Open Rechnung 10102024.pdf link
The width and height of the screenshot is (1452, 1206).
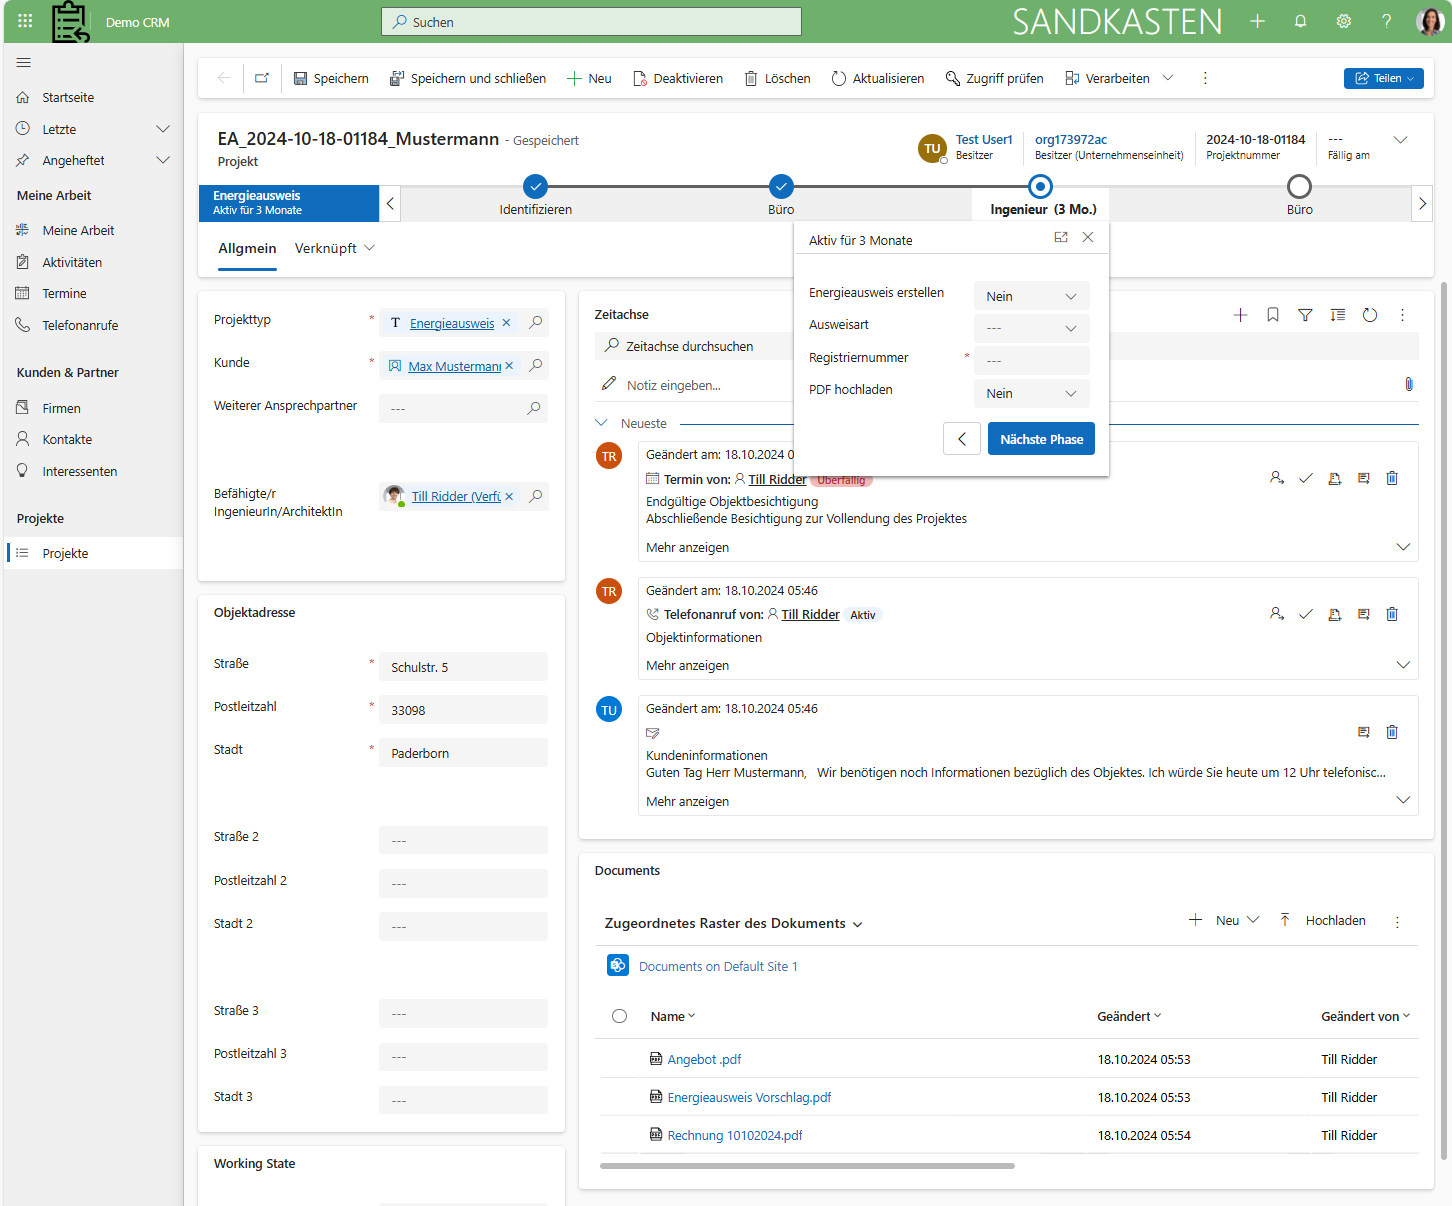pos(735,1135)
